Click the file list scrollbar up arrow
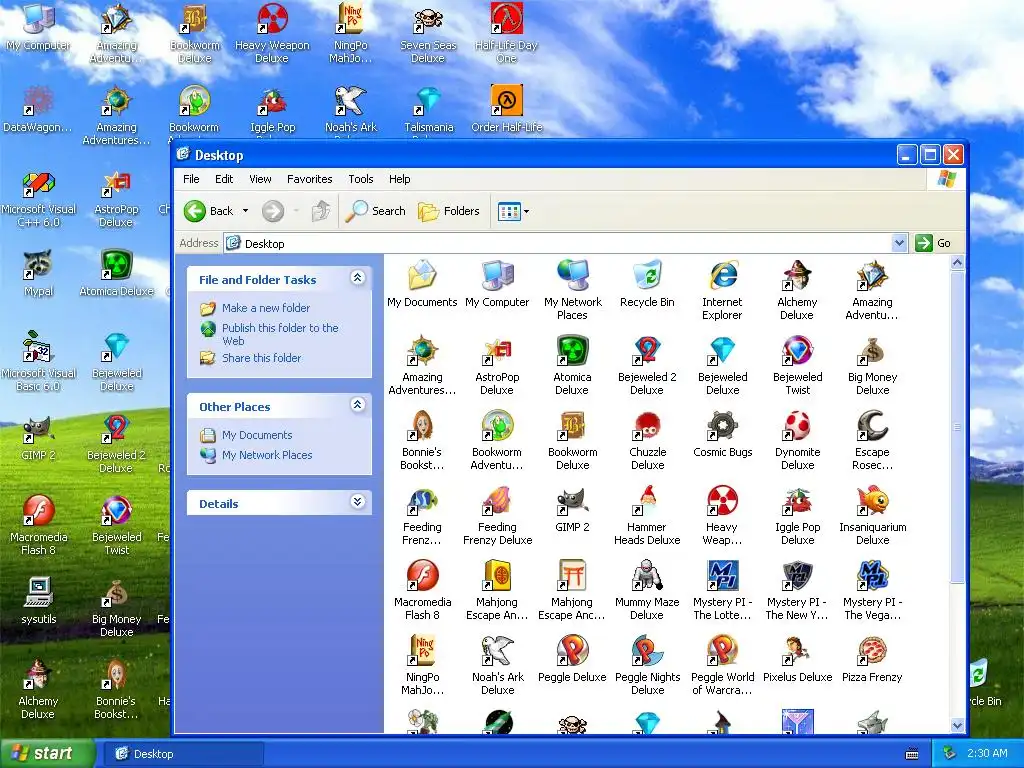Screen dimensions: 1024x768 957,263
